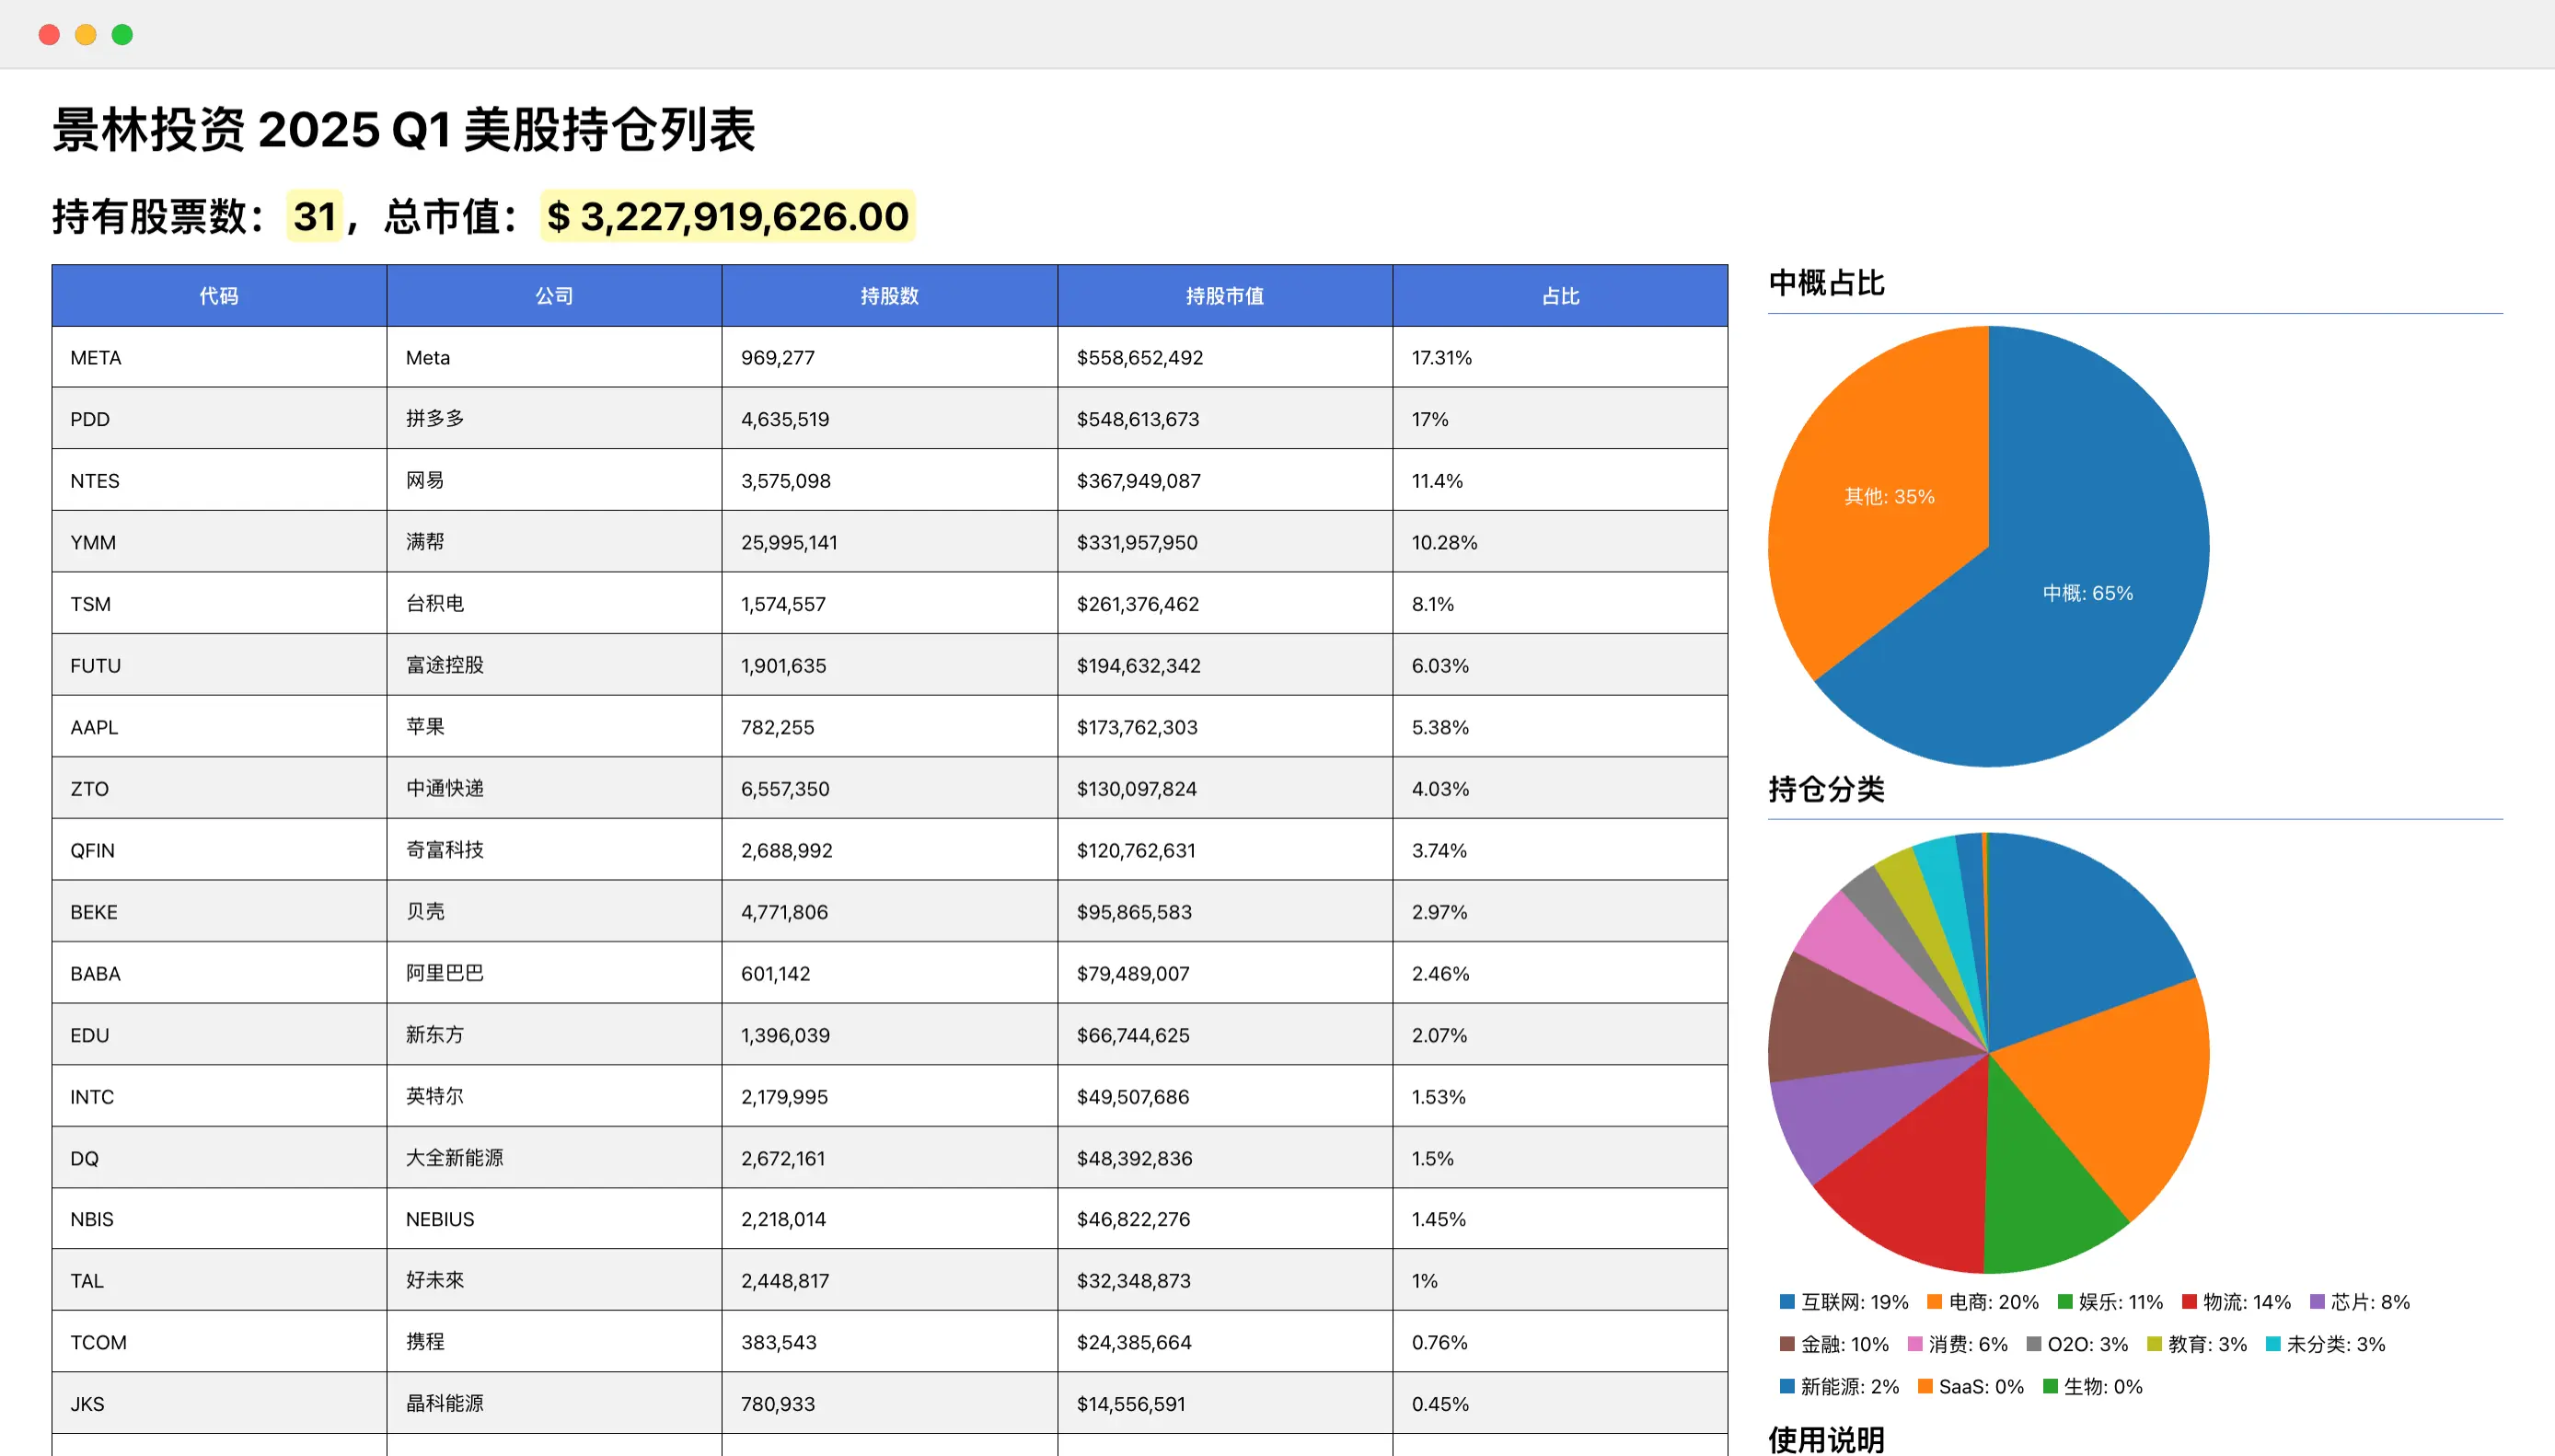The image size is (2555, 1456).
Task: Click the NEBIUS company cell
Action: click(x=554, y=1219)
